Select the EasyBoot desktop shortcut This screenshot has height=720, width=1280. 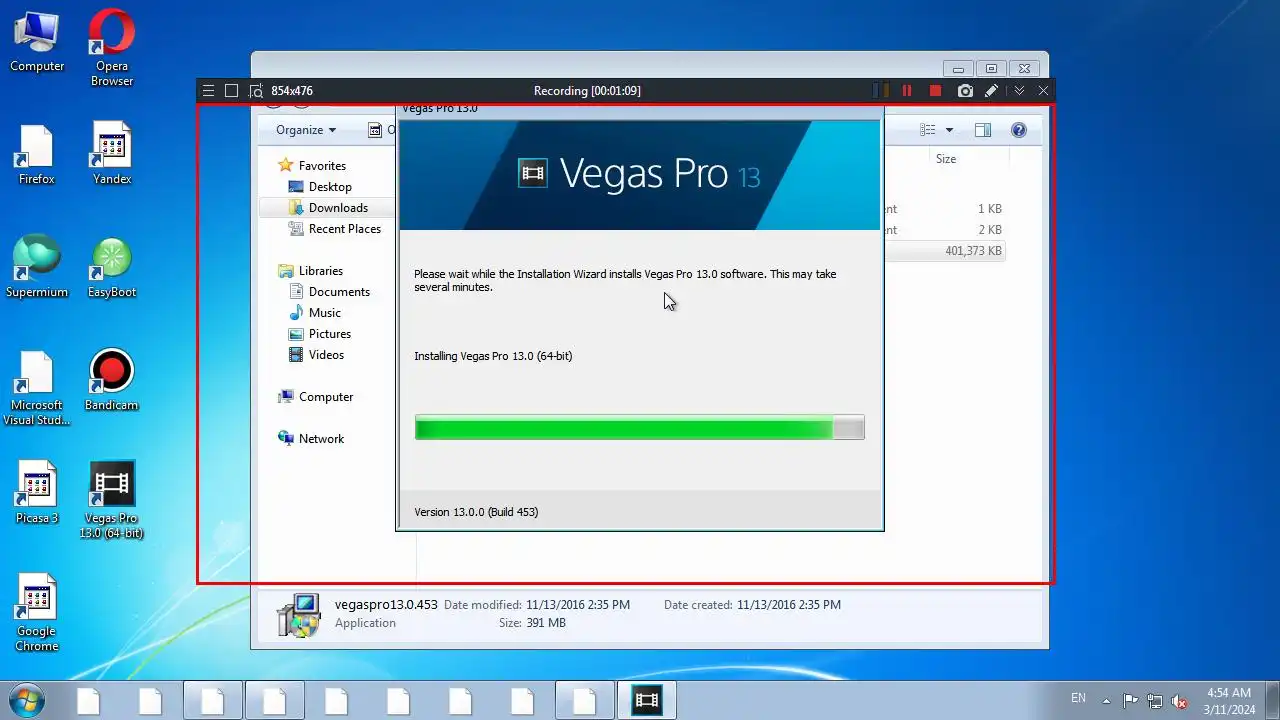click(x=112, y=267)
